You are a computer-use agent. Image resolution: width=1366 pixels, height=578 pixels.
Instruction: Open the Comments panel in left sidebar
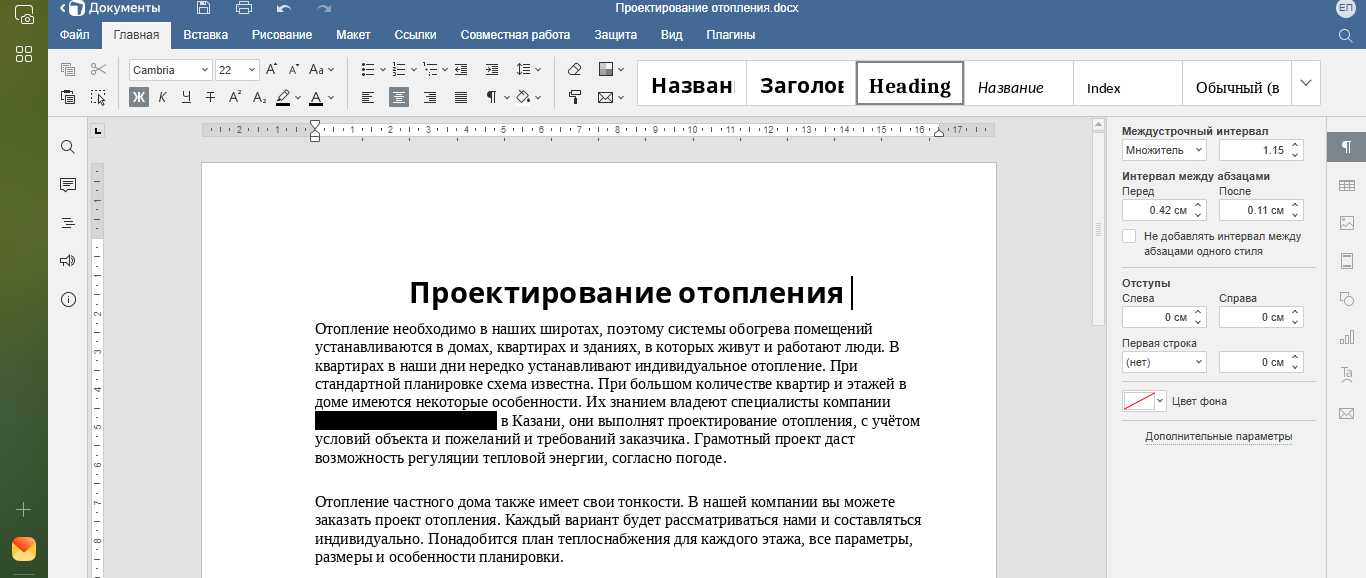(x=68, y=185)
